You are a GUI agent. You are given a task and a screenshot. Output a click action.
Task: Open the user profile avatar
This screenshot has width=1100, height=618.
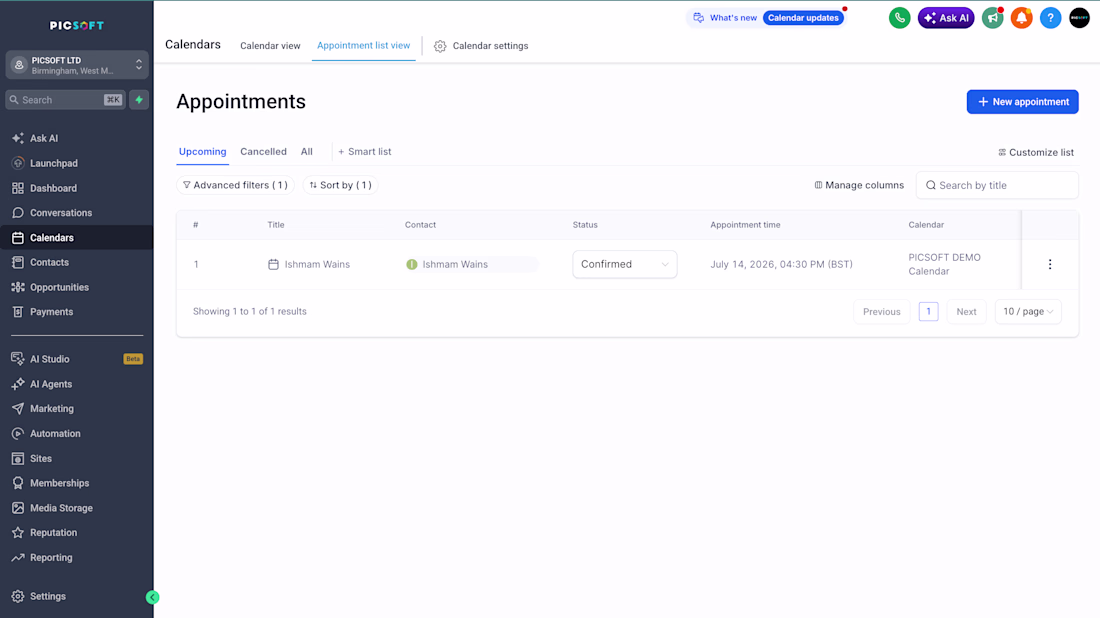tap(1079, 18)
